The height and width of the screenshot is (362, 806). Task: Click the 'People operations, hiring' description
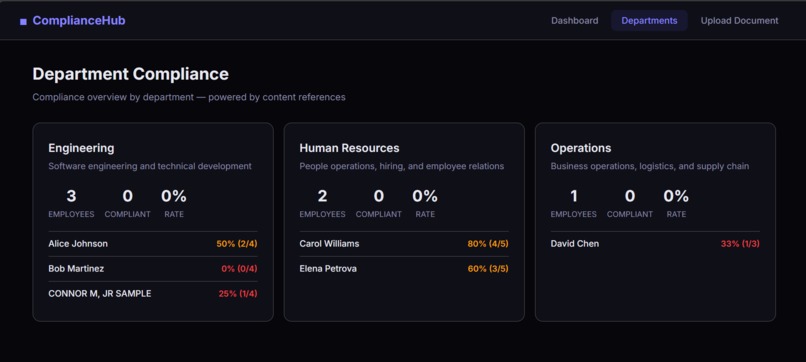coord(401,166)
